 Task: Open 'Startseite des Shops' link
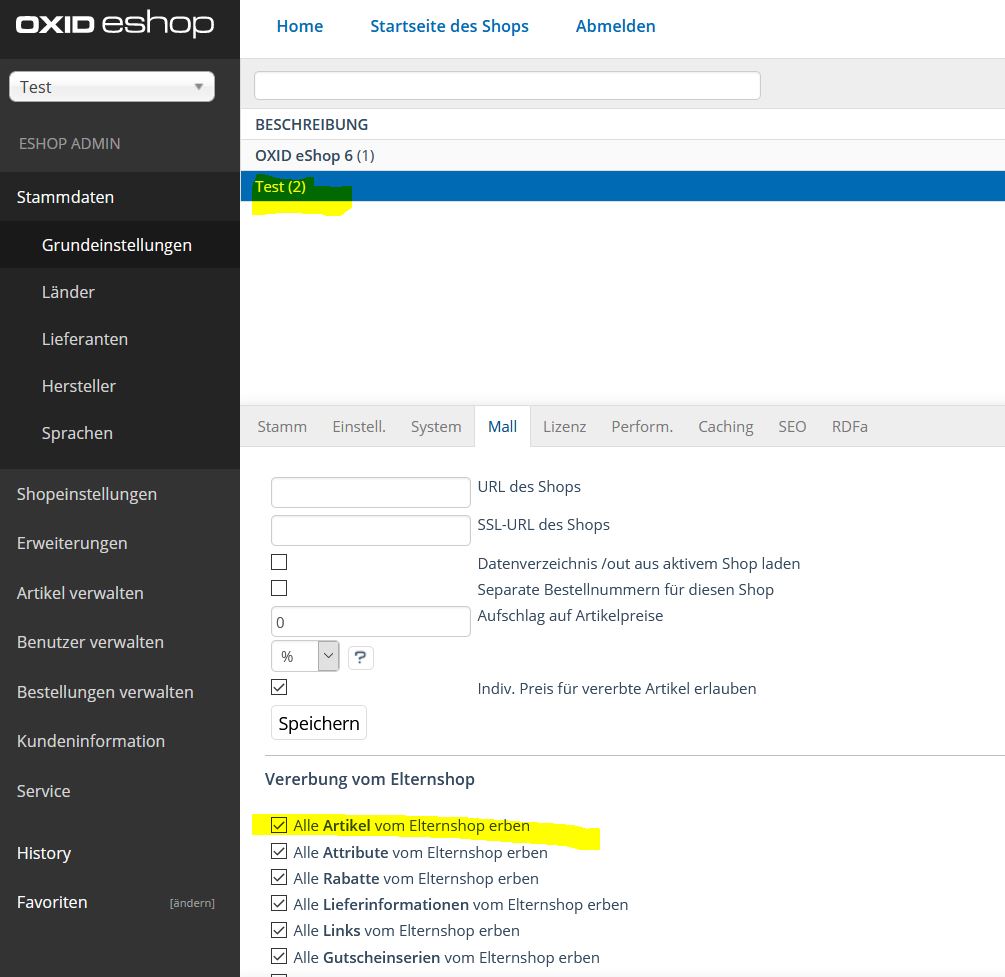[x=449, y=26]
